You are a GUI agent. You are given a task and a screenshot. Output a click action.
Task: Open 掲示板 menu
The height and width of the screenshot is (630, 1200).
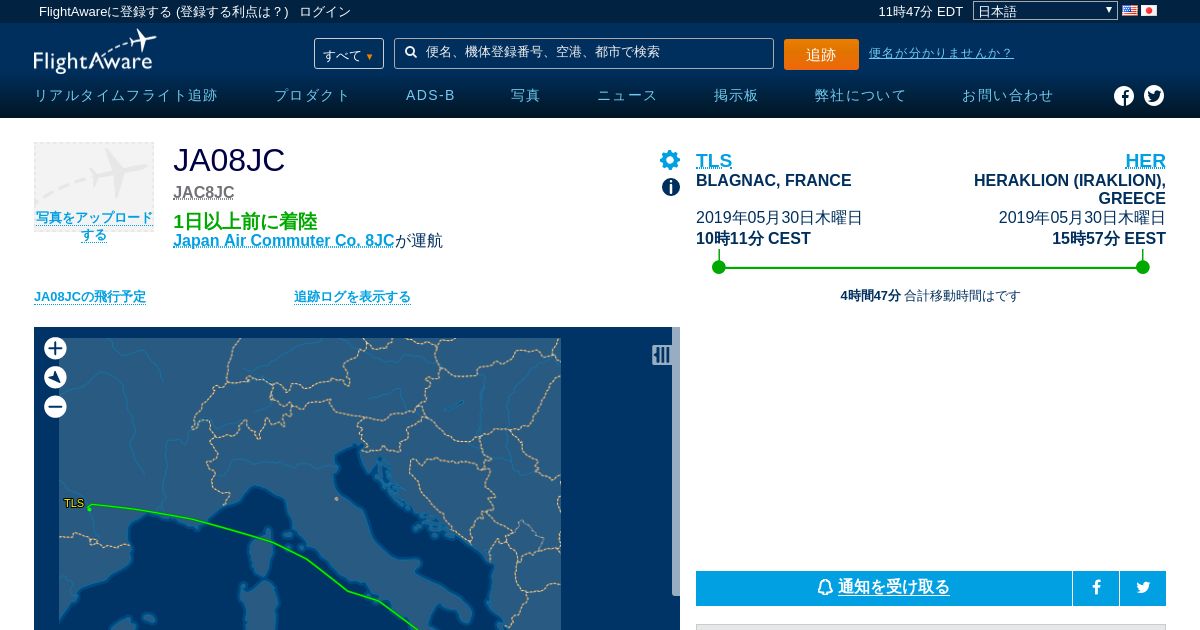coord(736,96)
